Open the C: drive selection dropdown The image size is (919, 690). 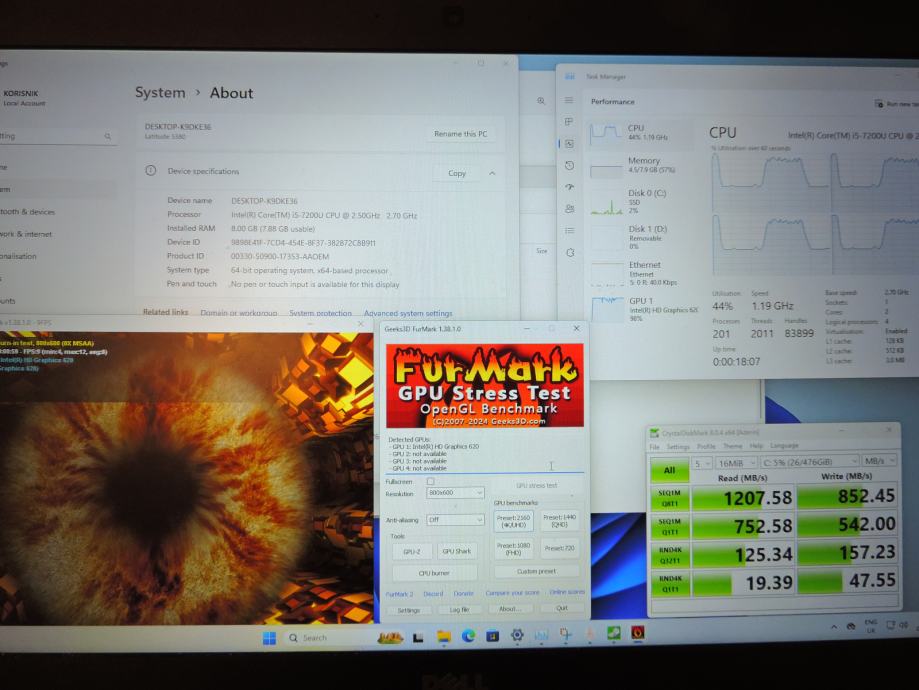point(810,462)
